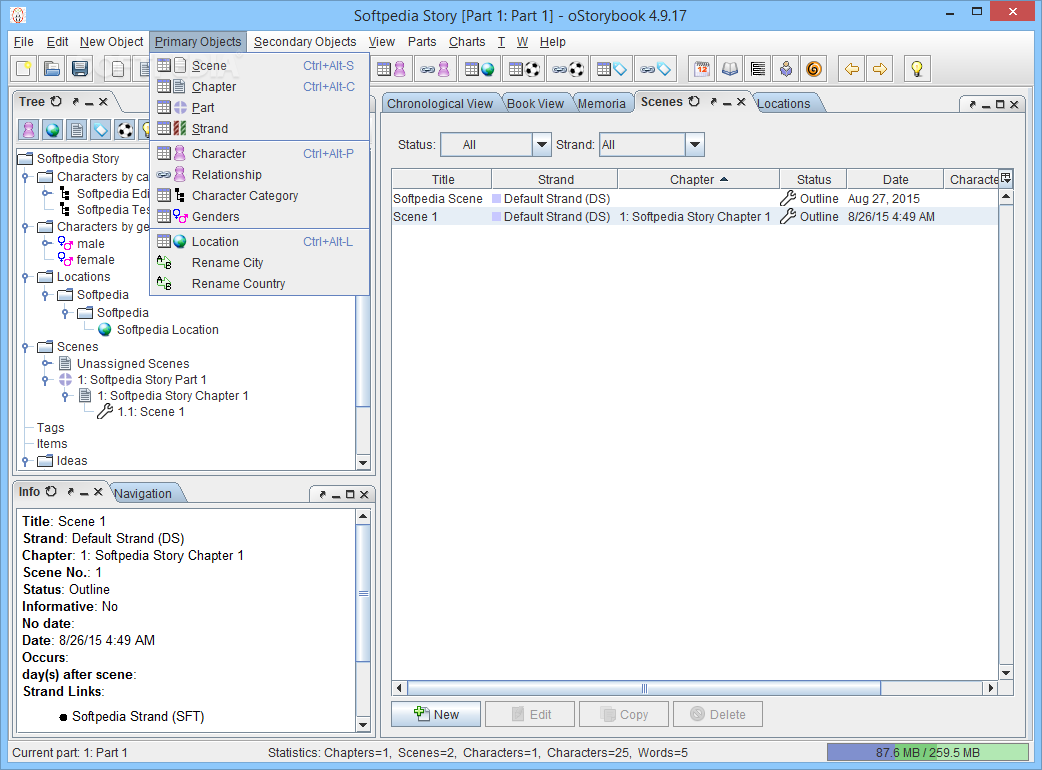
Task: Open the Secondary Objects menu
Action: [x=305, y=41]
